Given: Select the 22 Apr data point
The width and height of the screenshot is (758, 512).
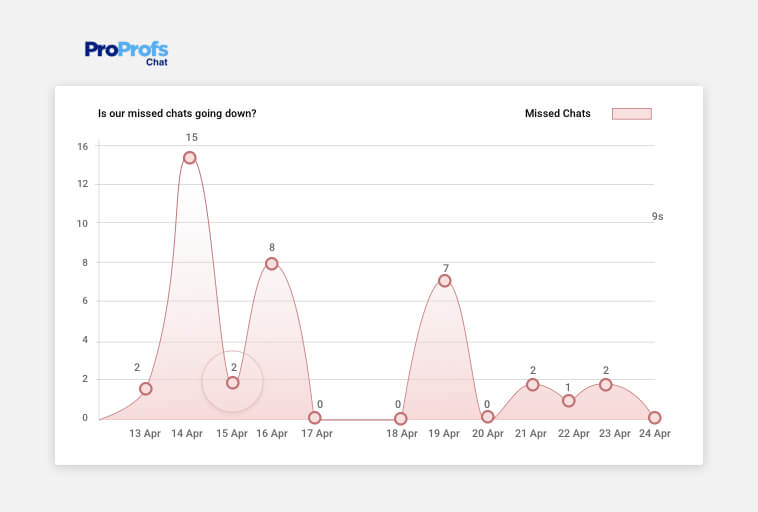Looking at the screenshot, I should pyautogui.click(x=569, y=401).
